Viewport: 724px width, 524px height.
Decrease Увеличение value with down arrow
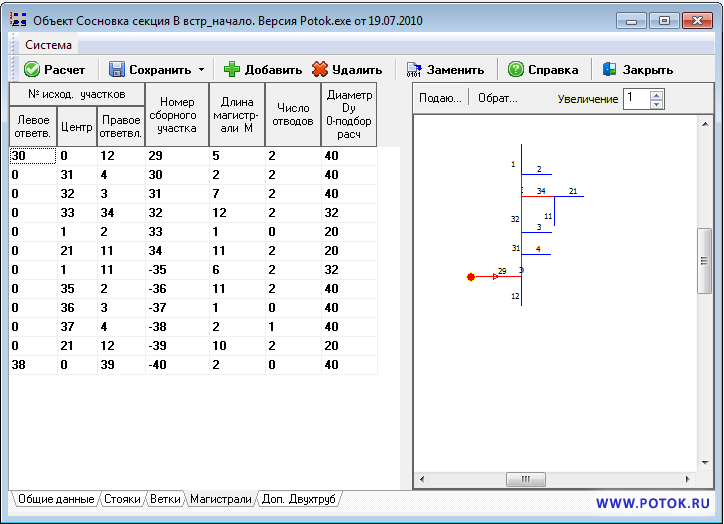click(x=657, y=103)
